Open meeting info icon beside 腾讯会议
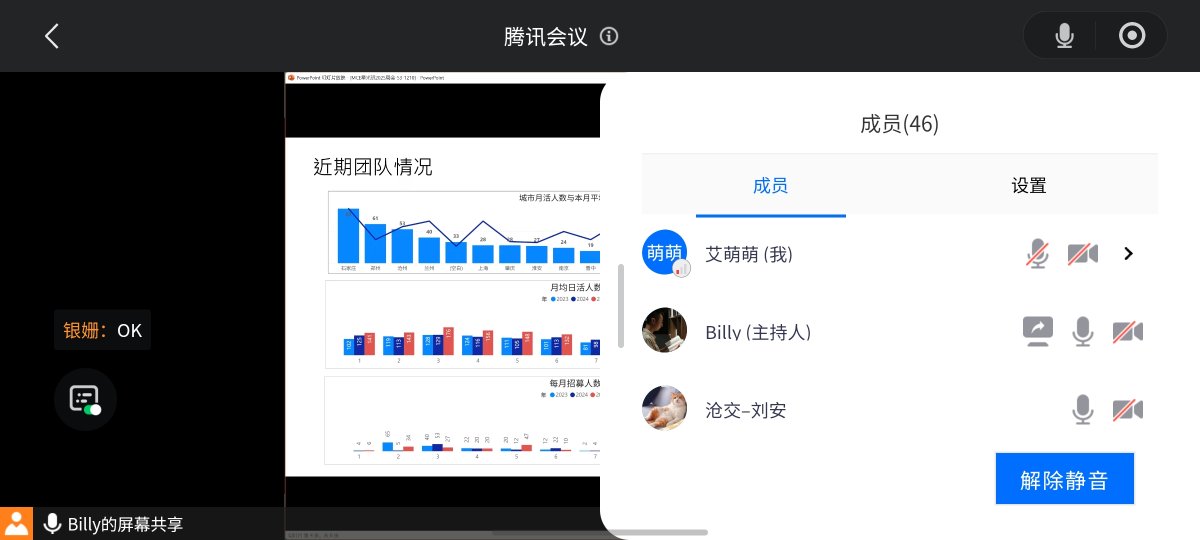Viewport: 1200px width, 540px height. point(609,37)
